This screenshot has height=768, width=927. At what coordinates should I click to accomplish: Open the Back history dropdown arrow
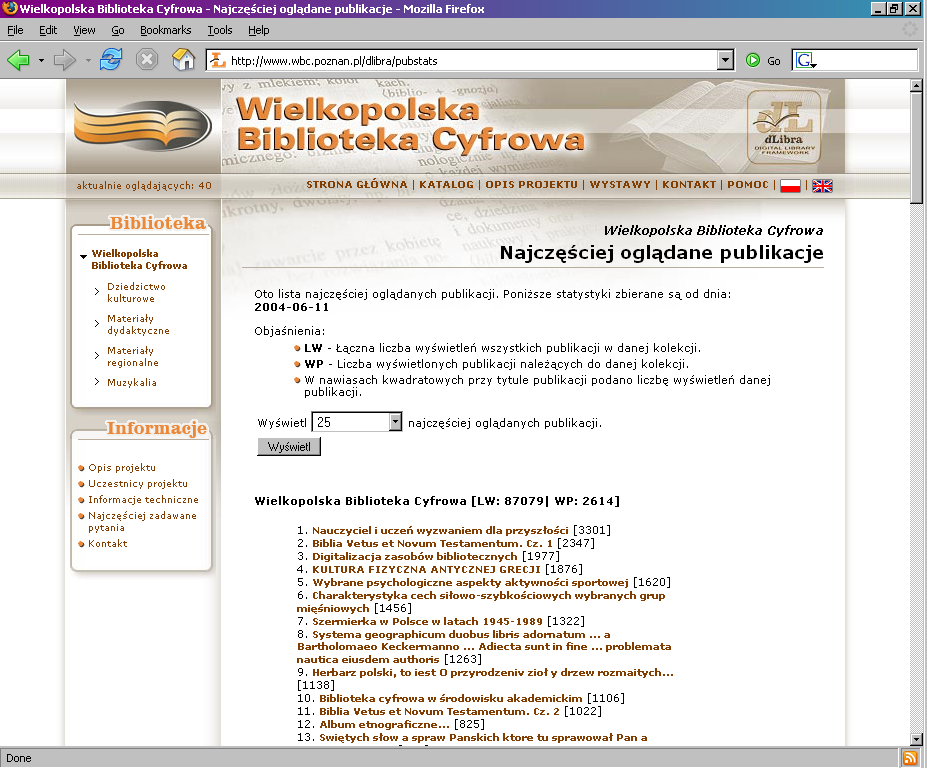(x=41, y=60)
